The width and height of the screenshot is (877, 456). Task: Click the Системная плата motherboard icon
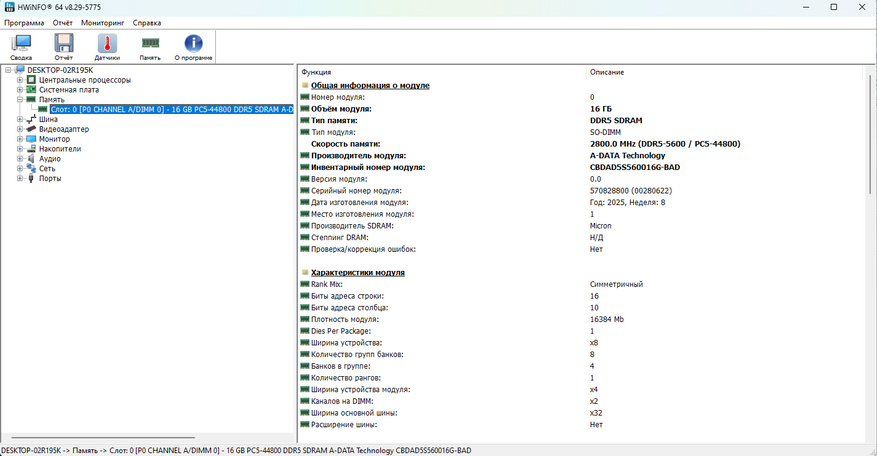pos(31,90)
